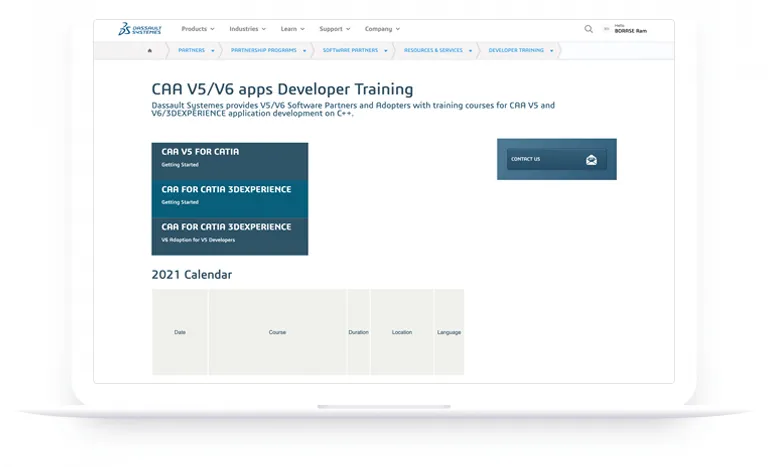Open the search magnifier icon
768x467 pixels.
point(588,29)
